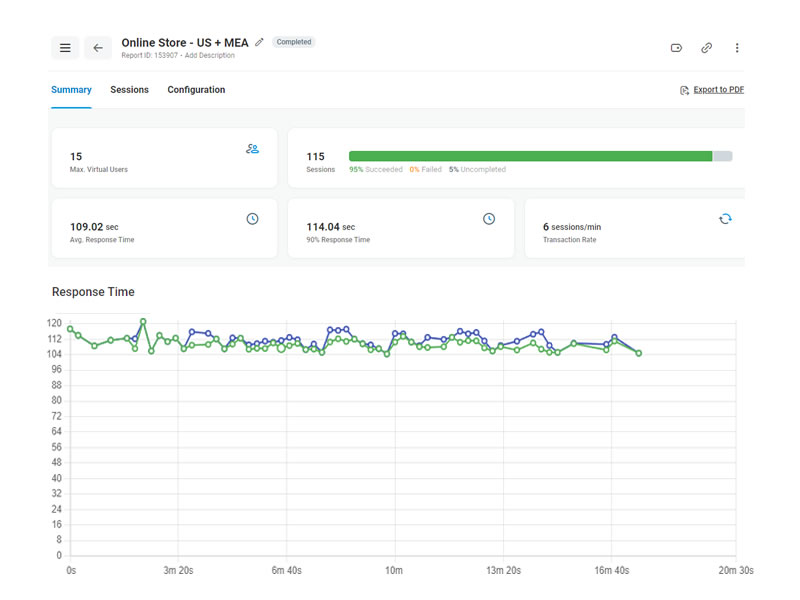This screenshot has height=600, width=800.
Task: Open the three-dot options menu
Action: (737, 47)
